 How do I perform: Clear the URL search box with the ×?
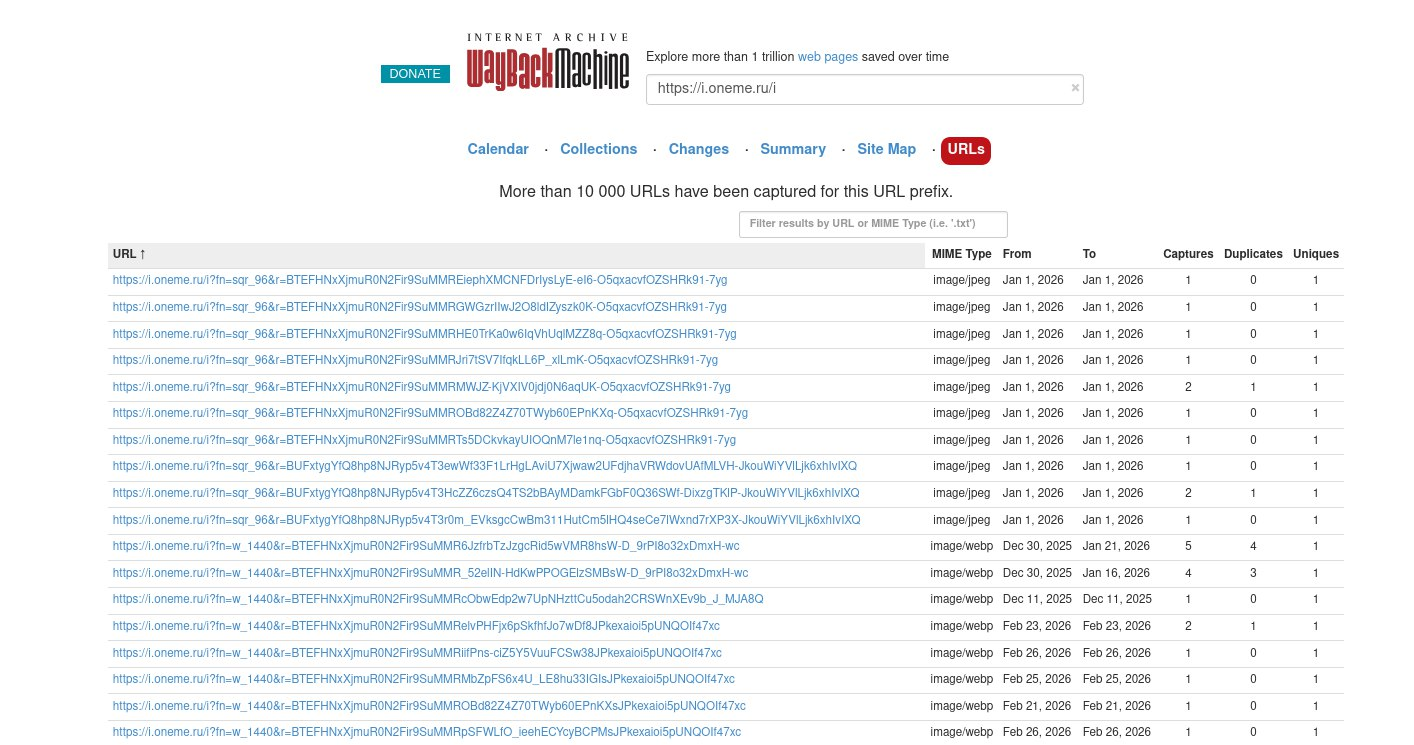1075,88
